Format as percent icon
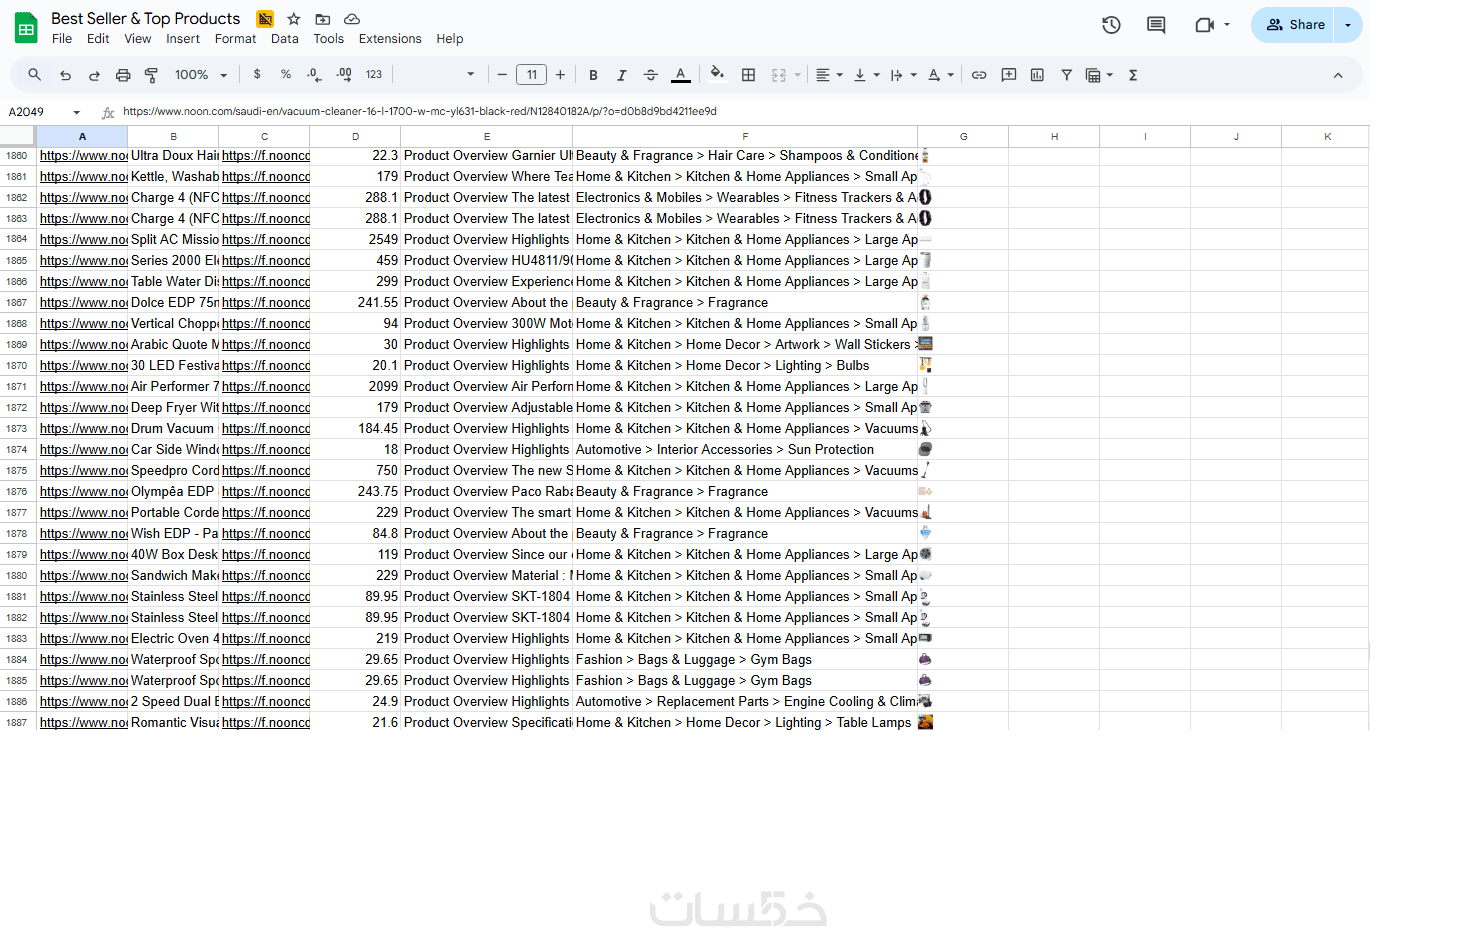This screenshot has width=1478, height=946. [x=286, y=75]
